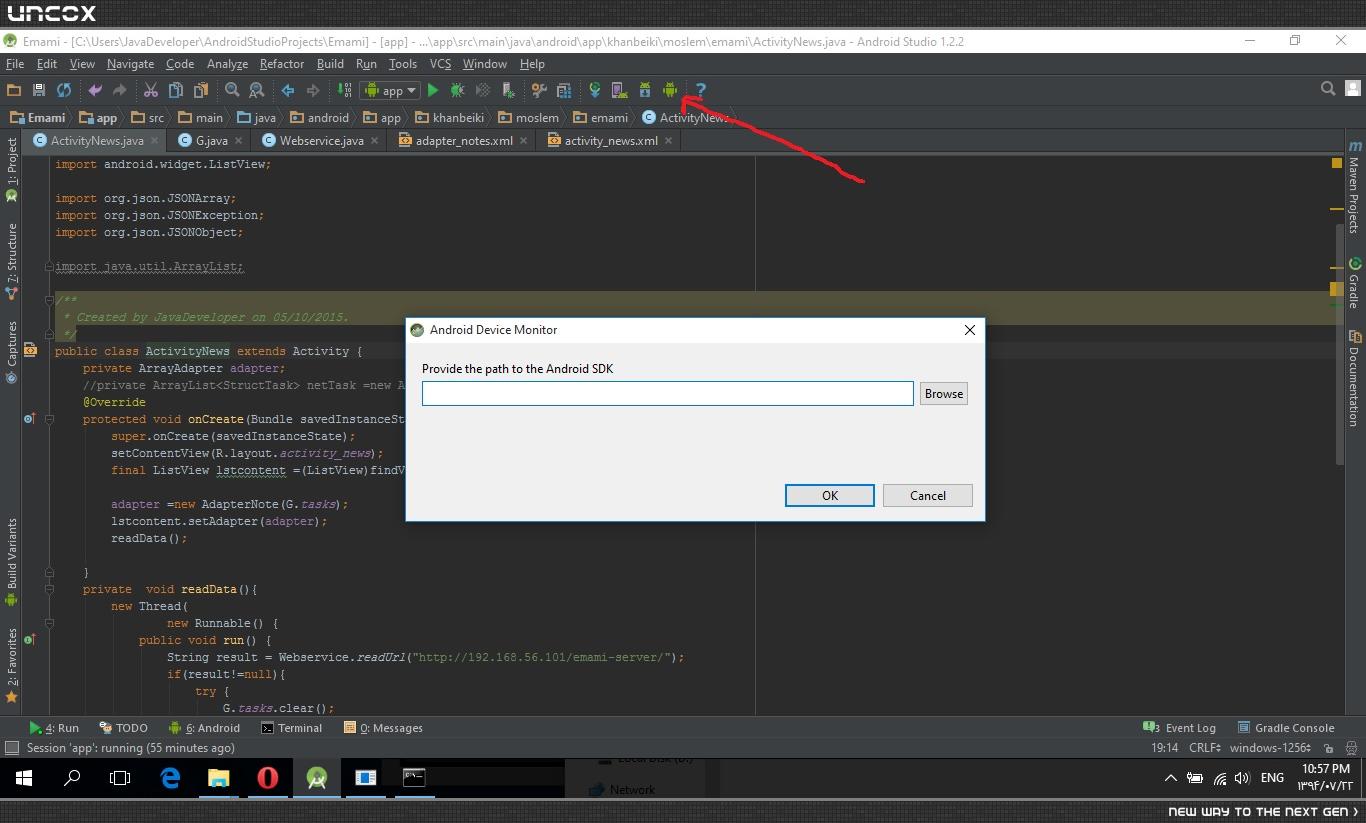Close the activity_news.xml tab
Image resolution: width=1366 pixels, height=823 pixels.
click(669, 141)
